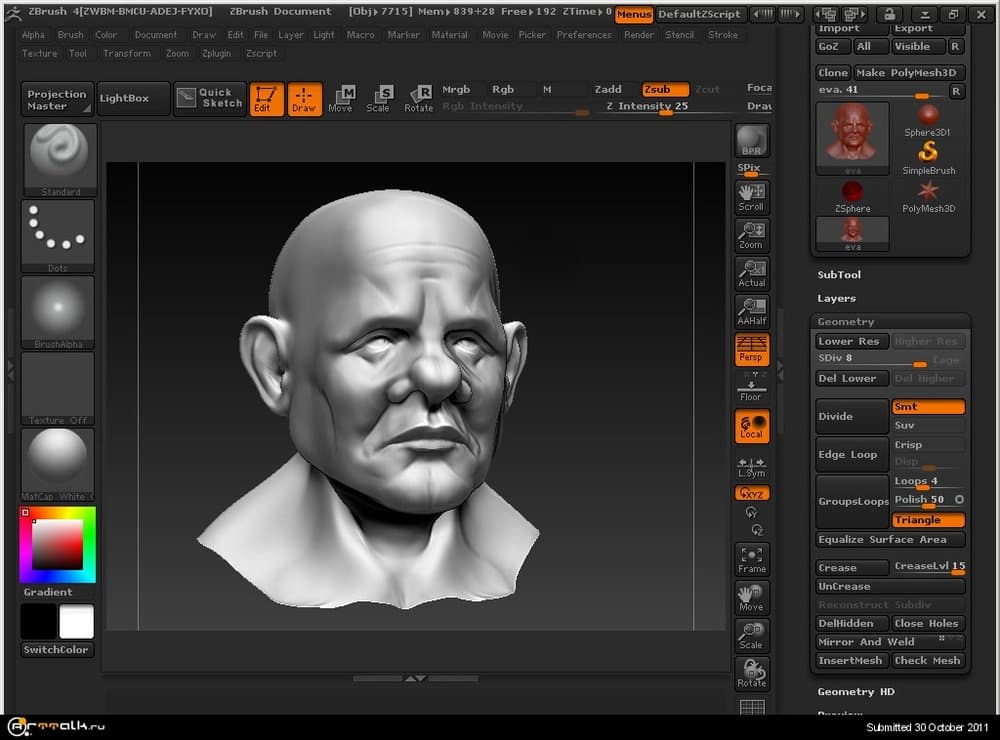The height and width of the screenshot is (740, 1000).
Task: Disable the Zsub sculpt mode
Action: click(665, 90)
